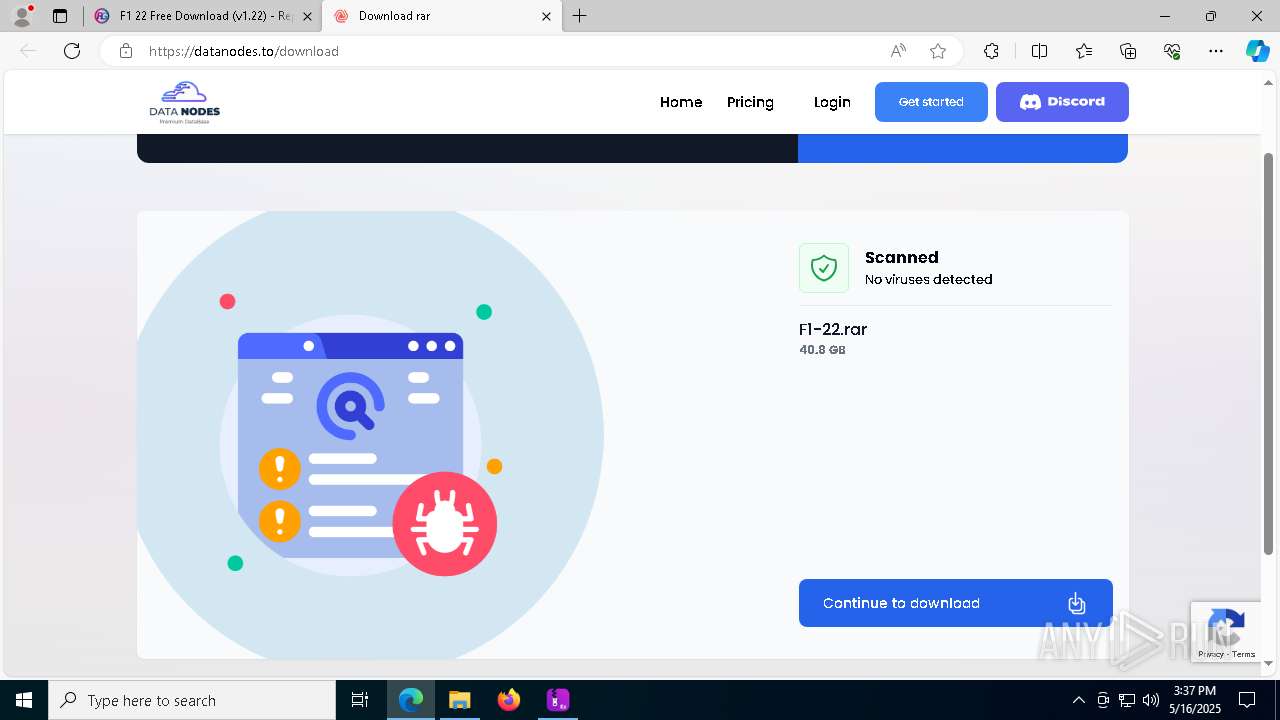The image size is (1280, 720).
Task: Click the Continue to download button
Action: [955, 603]
